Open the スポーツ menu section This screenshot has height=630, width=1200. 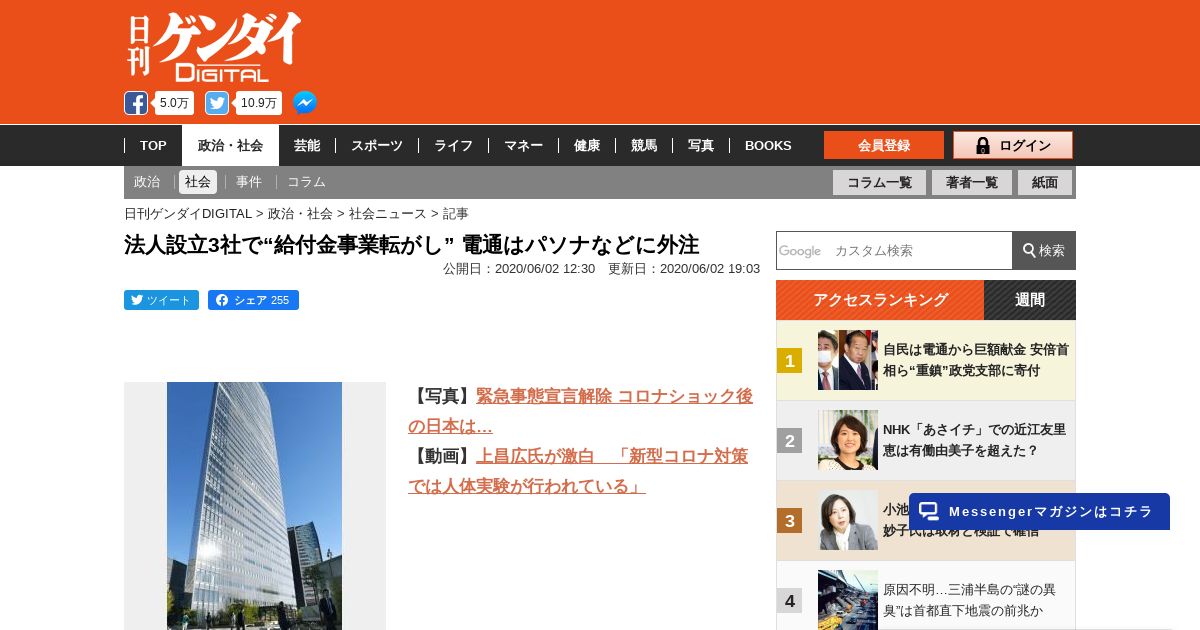[377, 146]
